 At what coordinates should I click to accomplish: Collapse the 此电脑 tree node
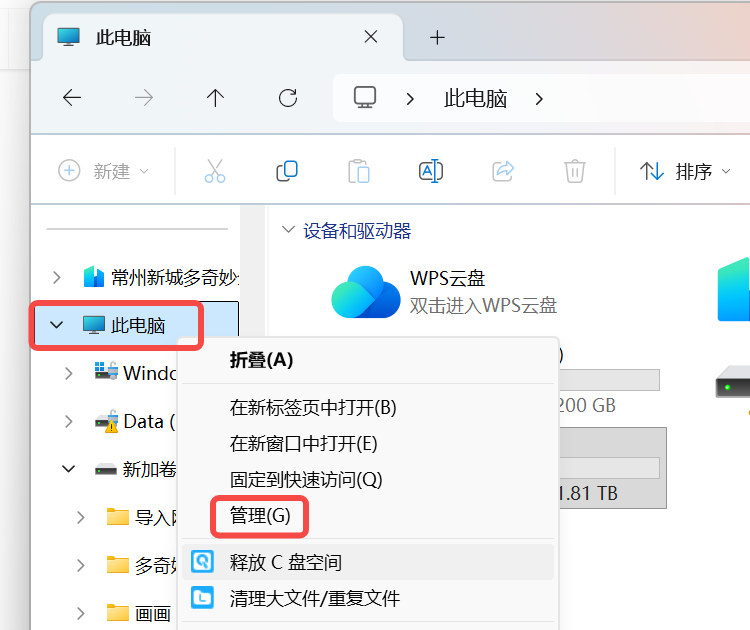(57, 325)
